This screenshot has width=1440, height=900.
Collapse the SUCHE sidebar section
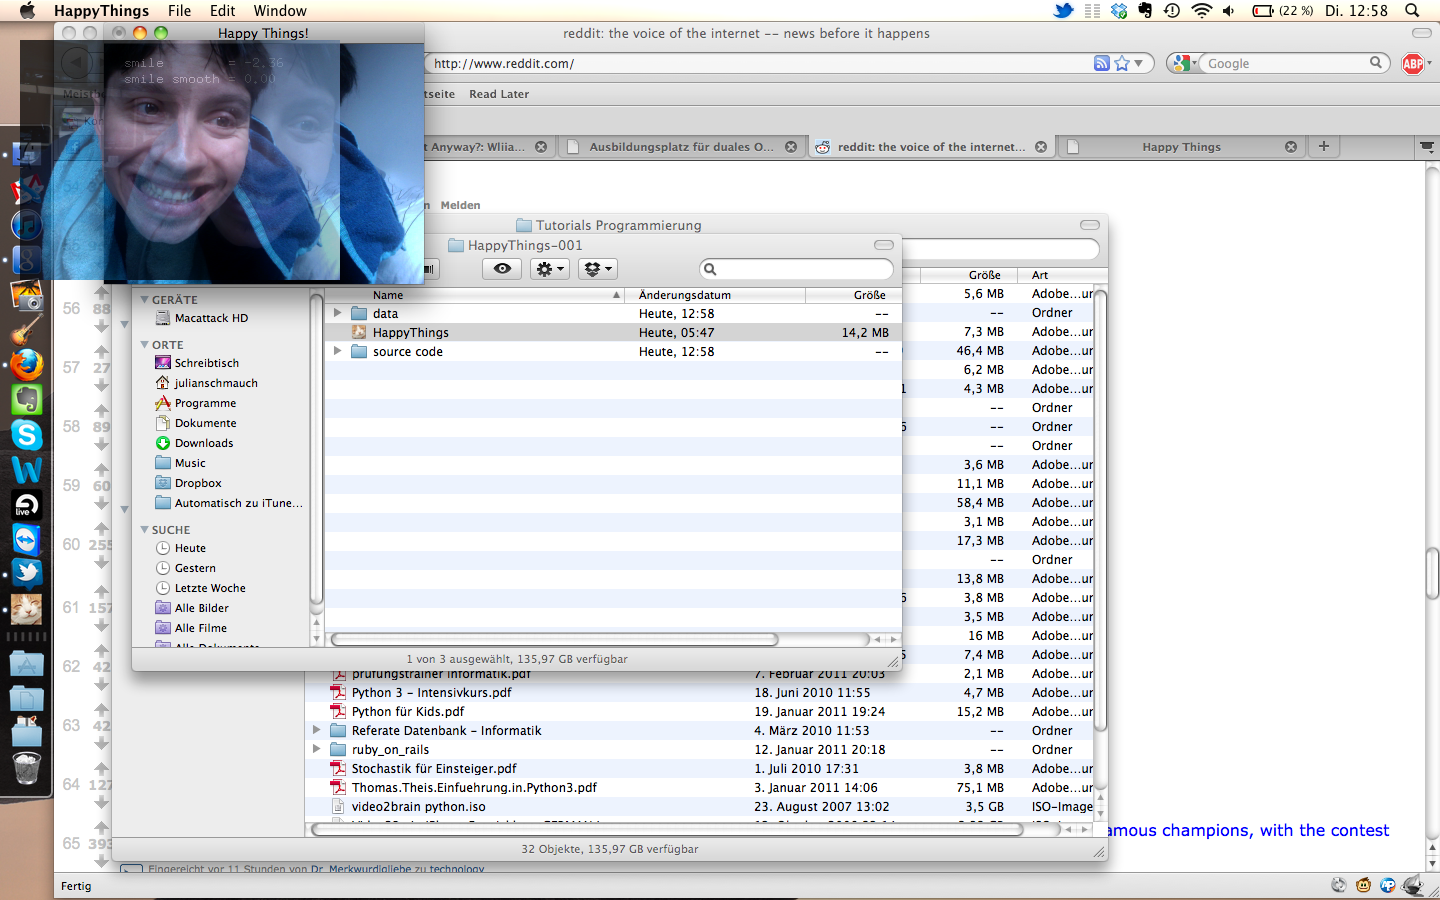[145, 530]
